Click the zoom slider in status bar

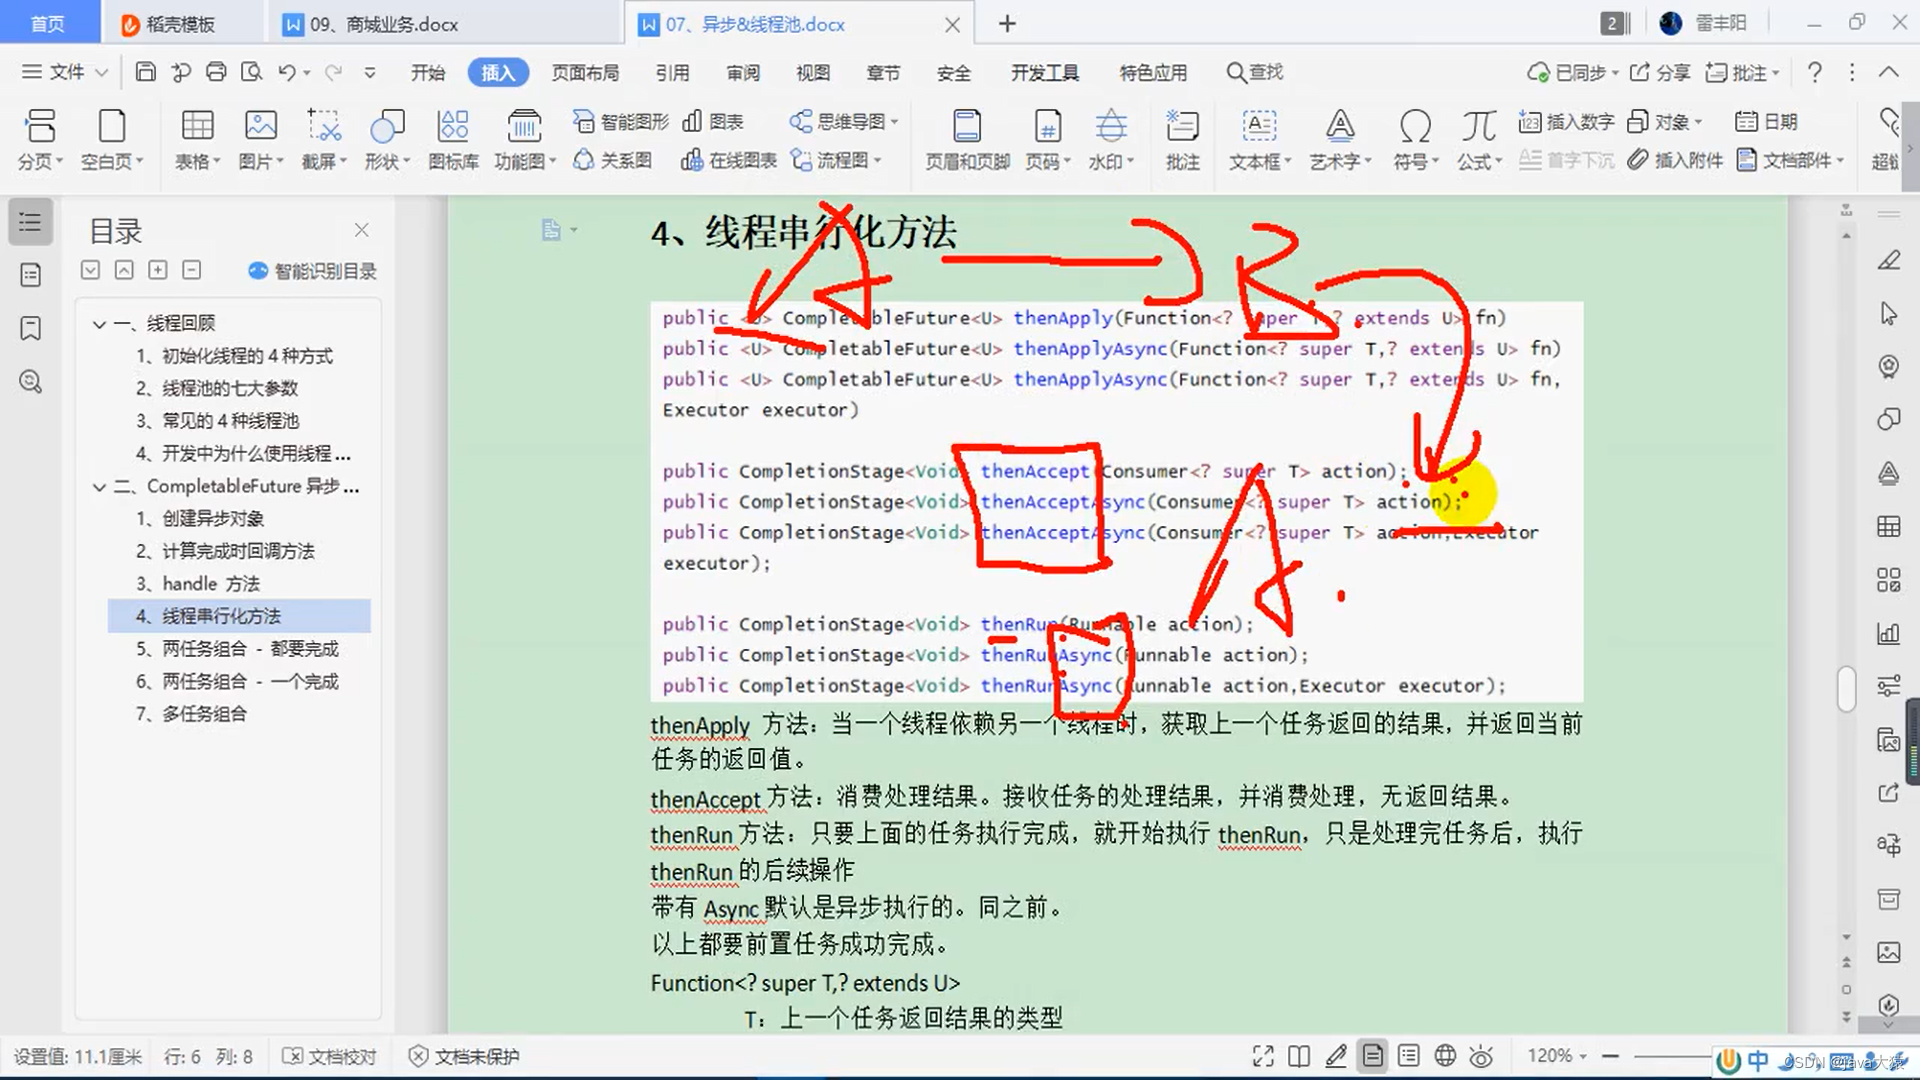pyautogui.click(x=1670, y=1056)
